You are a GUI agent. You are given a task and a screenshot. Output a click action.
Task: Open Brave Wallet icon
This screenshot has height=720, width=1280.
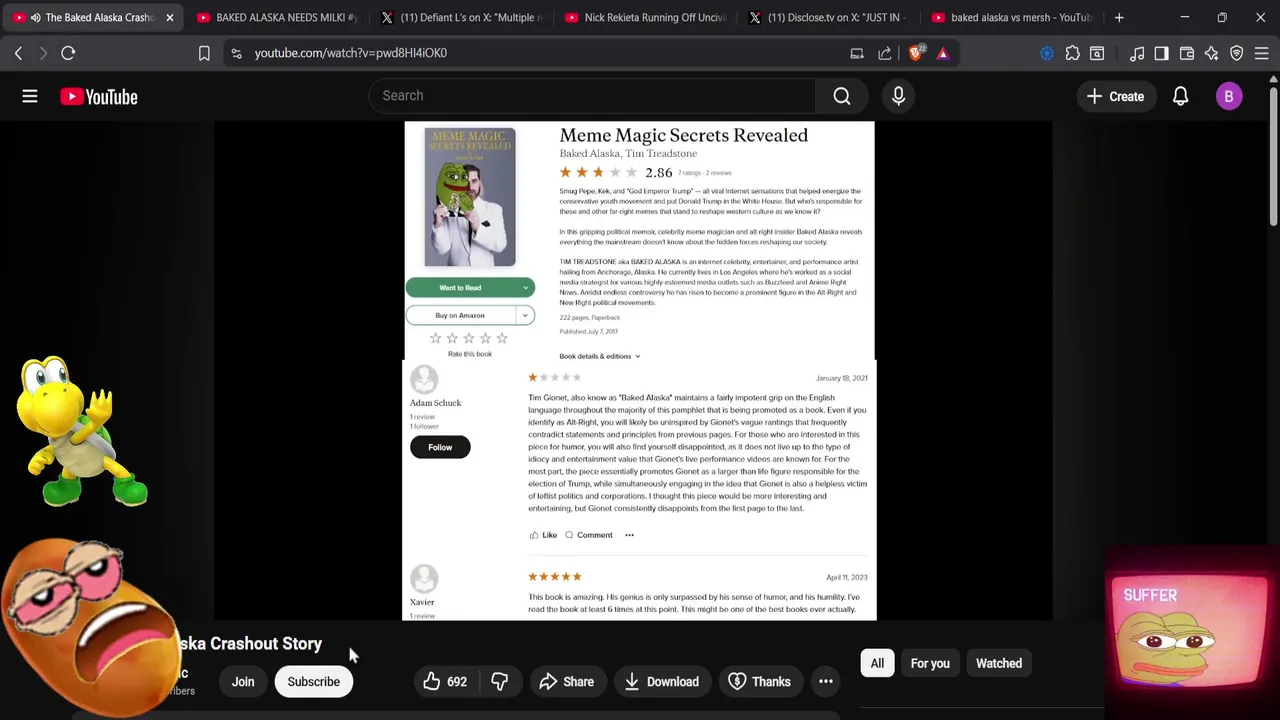pos(1187,53)
